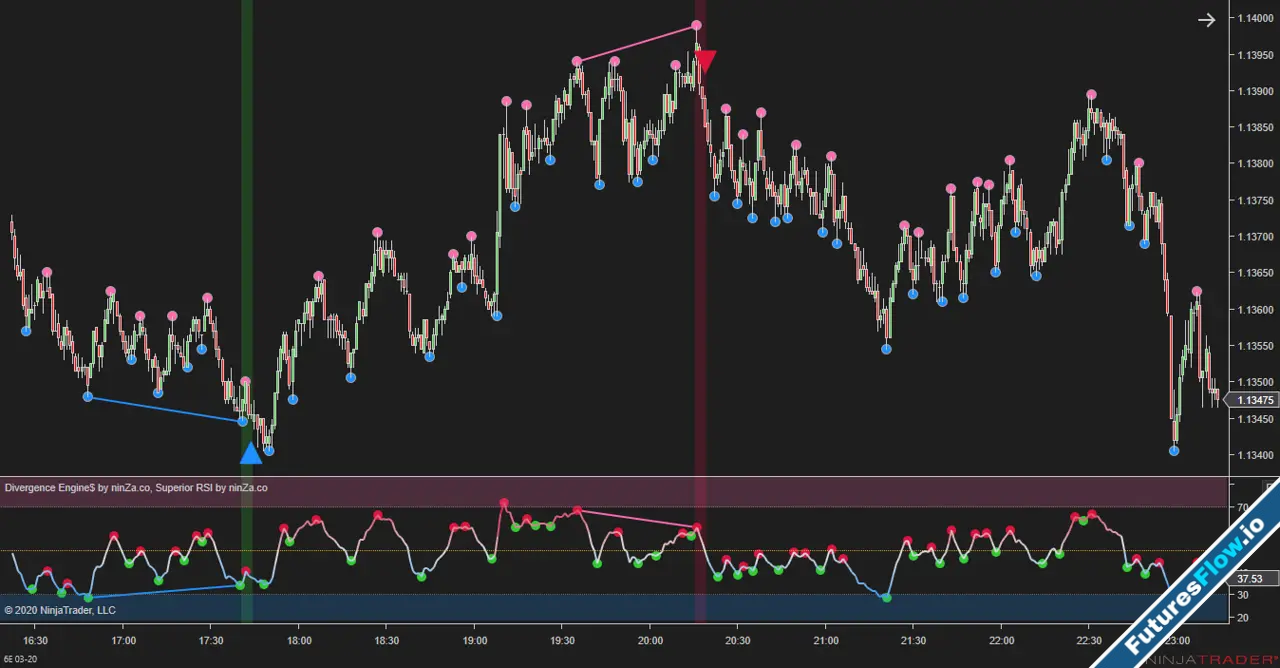
Task: Open the Divergence Engine$ indicator label
Action: coord(77,488)
